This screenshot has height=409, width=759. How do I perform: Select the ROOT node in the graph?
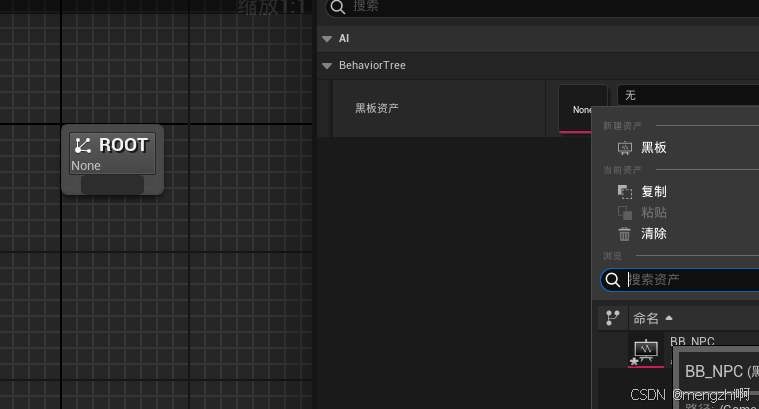tap(112, 160)
